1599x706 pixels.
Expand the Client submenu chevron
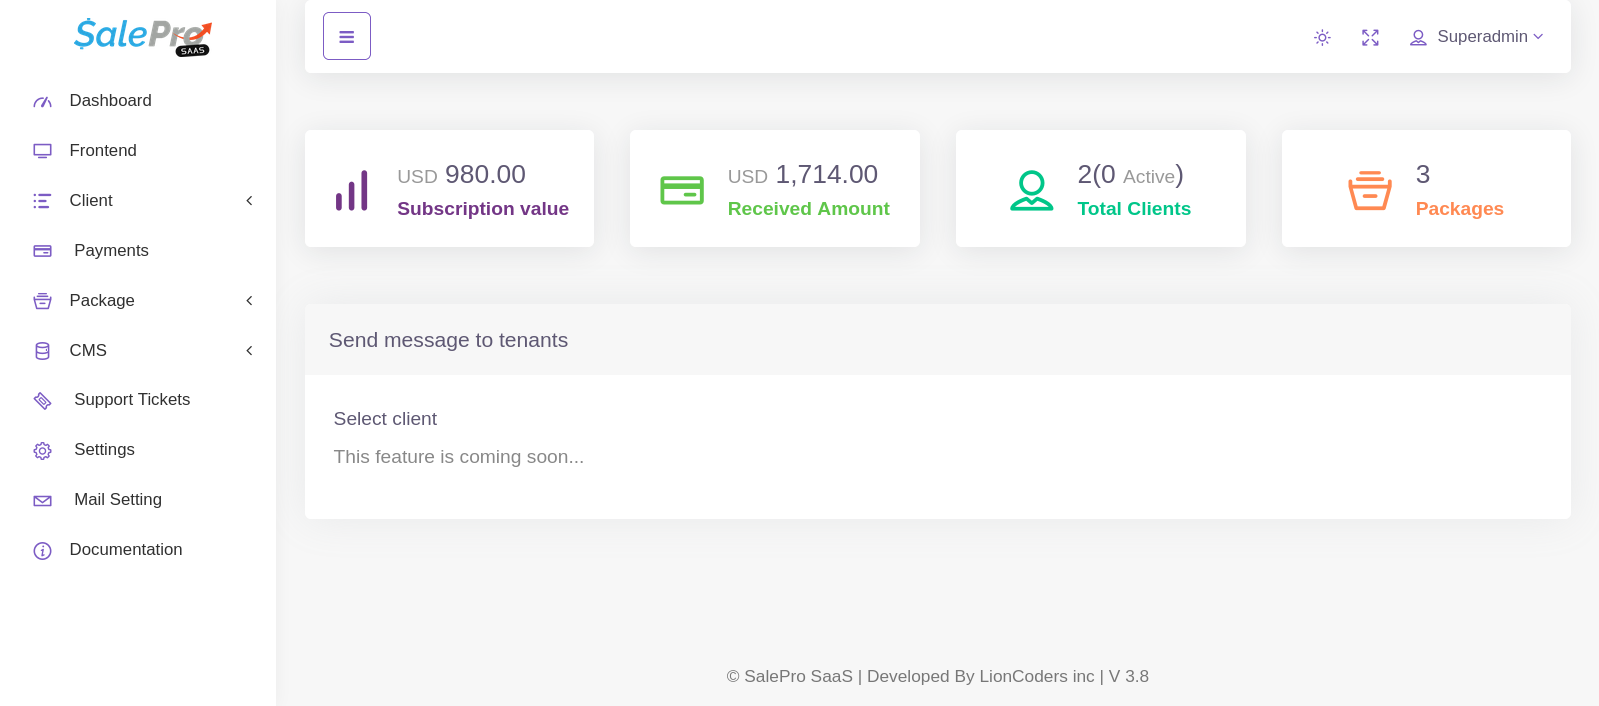pyautogui.click(x=249, y=201)
